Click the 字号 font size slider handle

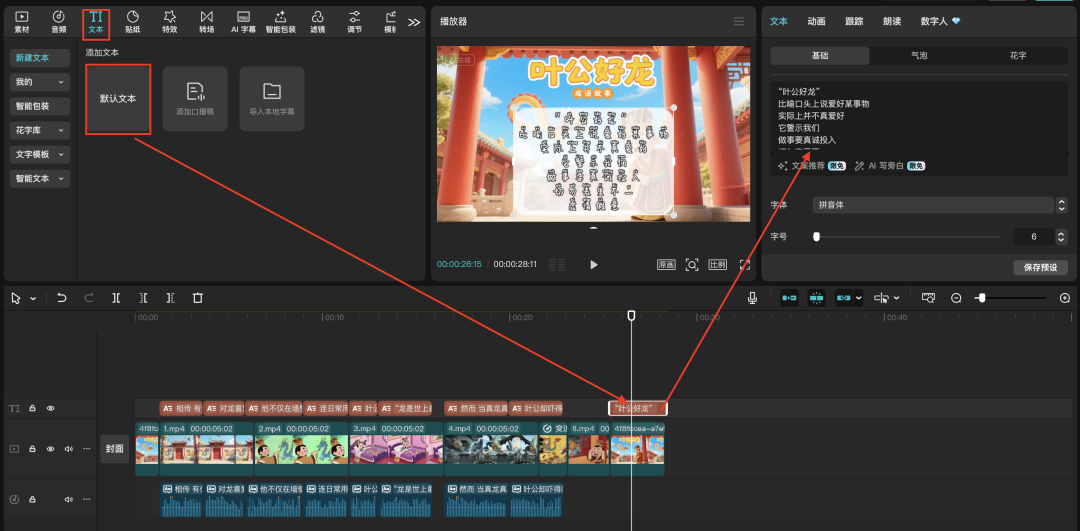[x=816, y=237]
